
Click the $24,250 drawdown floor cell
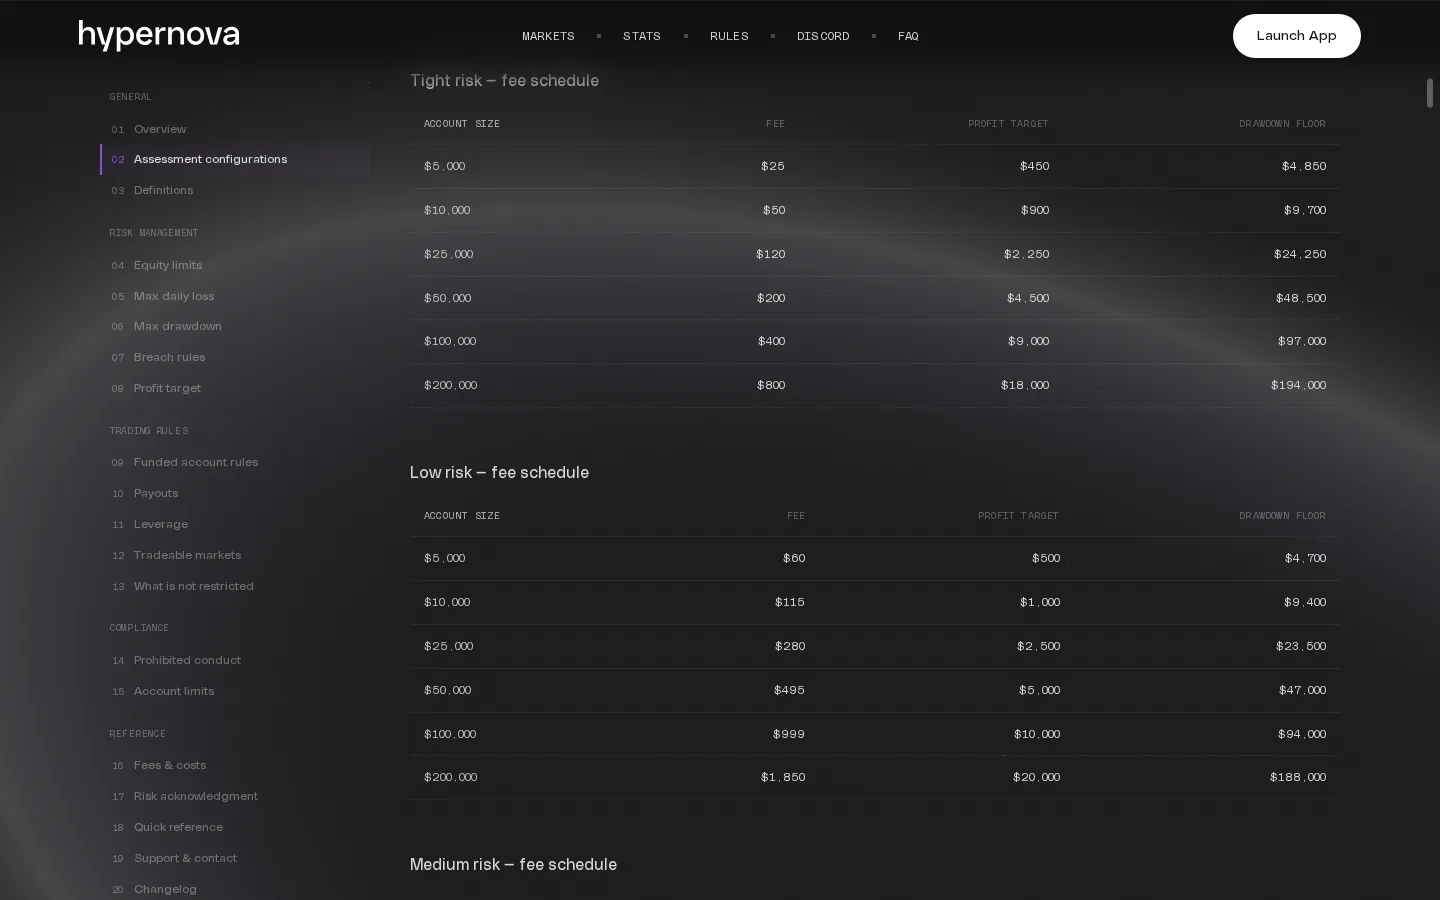(1300, 254)
